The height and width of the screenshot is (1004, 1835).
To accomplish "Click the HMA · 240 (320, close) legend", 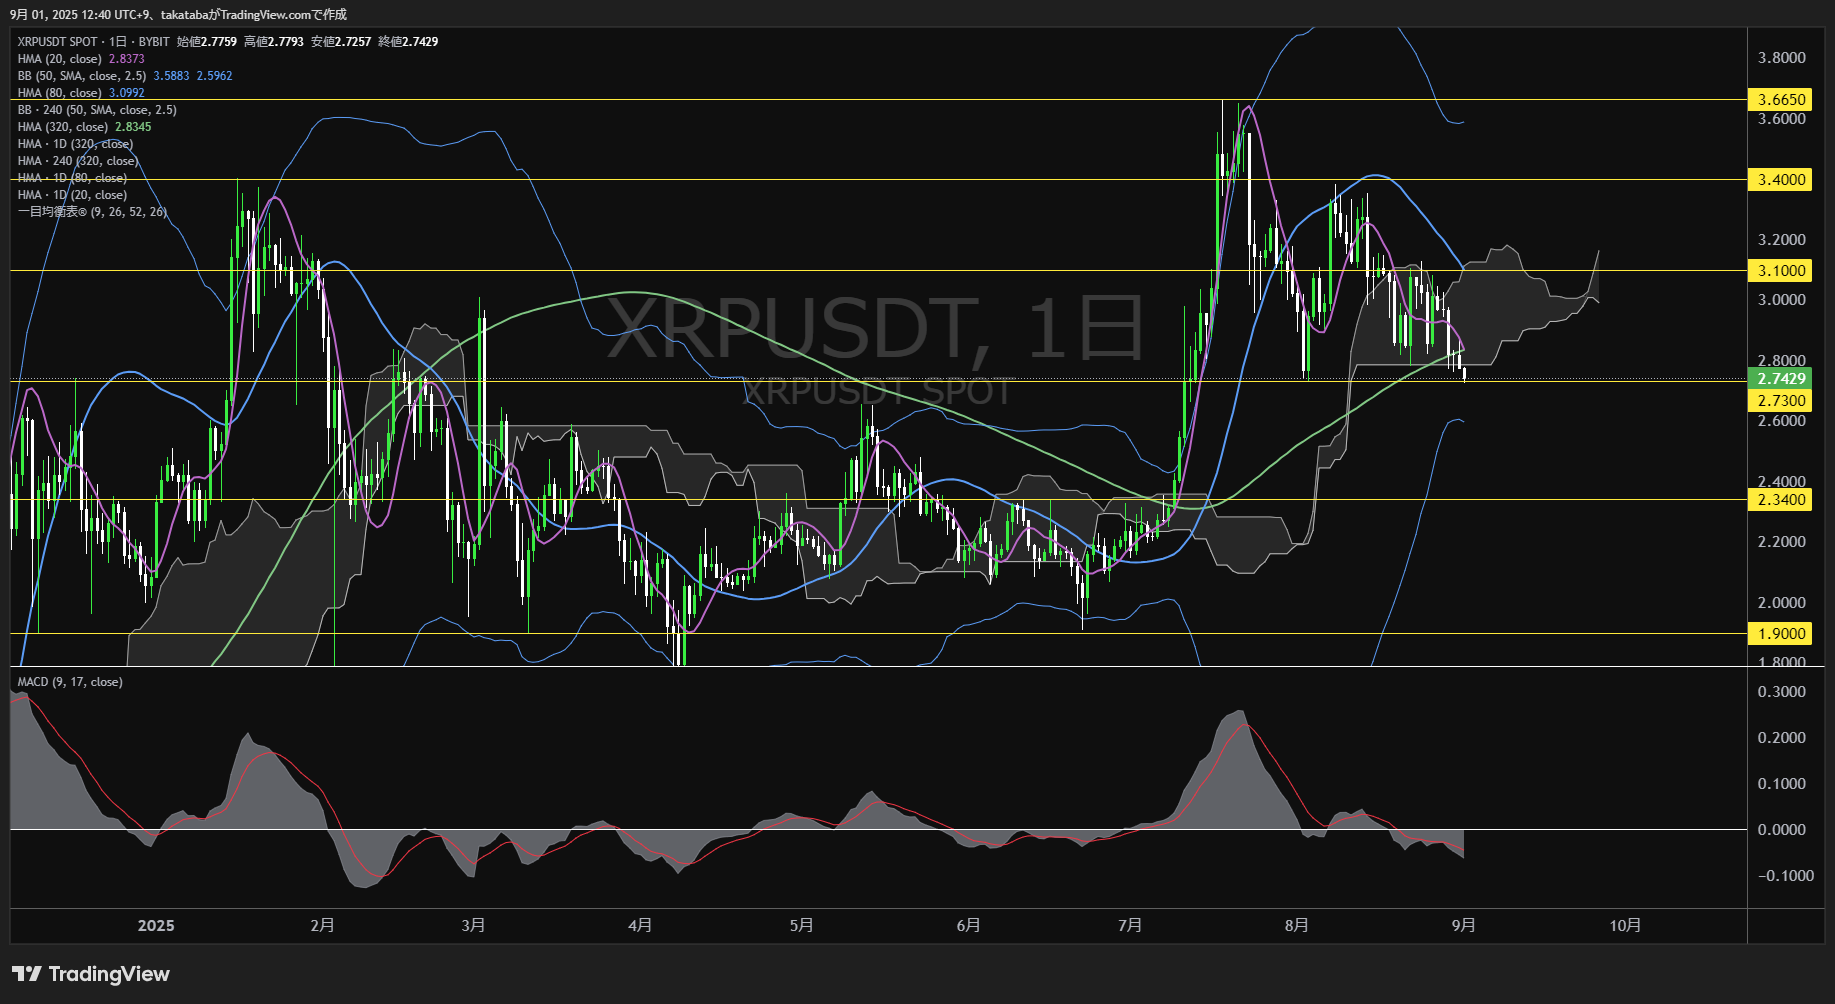I will (x=77, y=161).
